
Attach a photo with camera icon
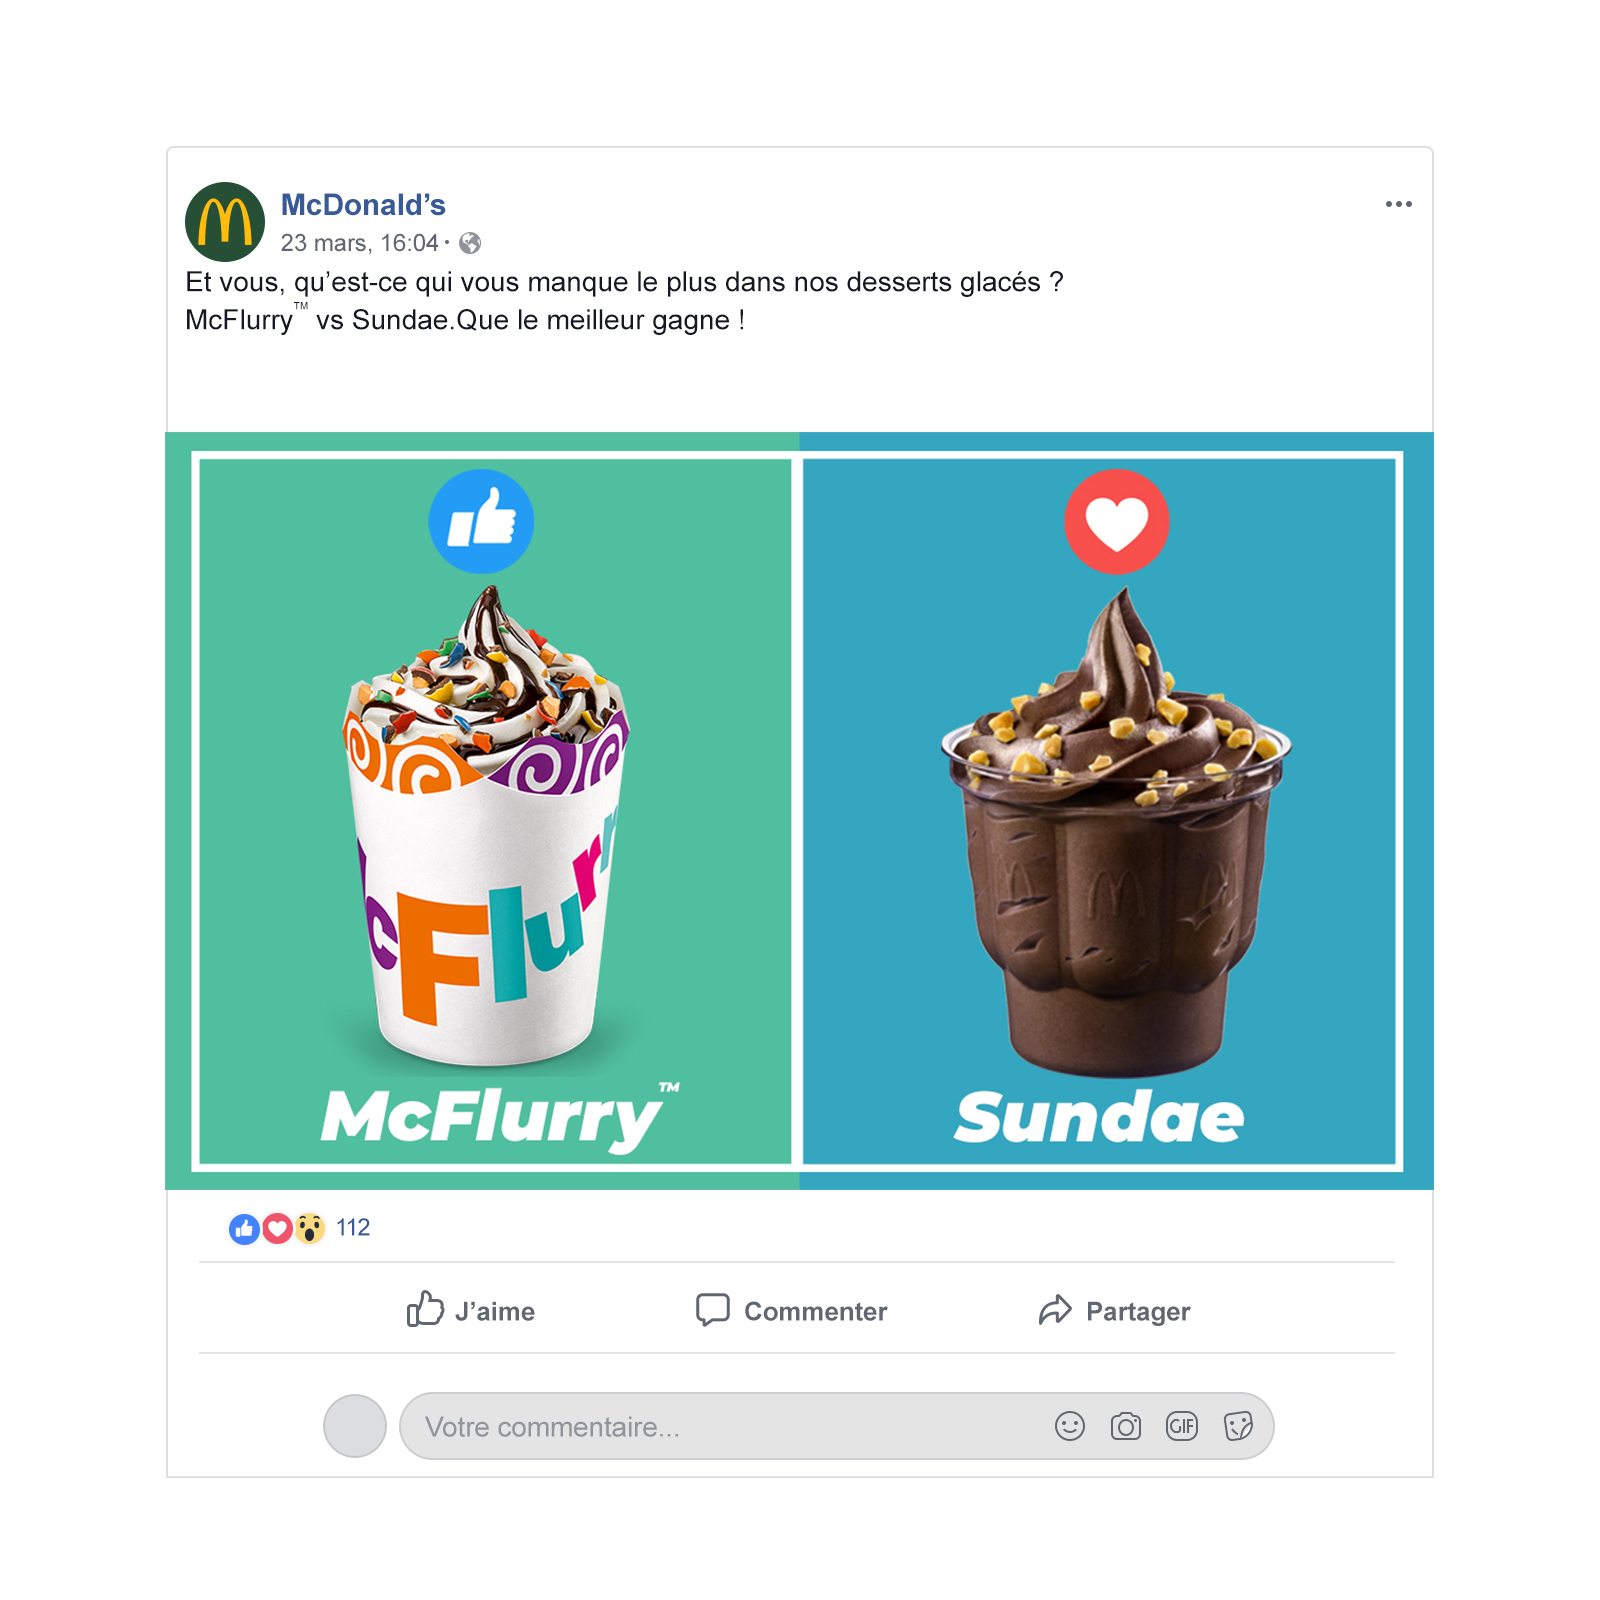1126,1426
